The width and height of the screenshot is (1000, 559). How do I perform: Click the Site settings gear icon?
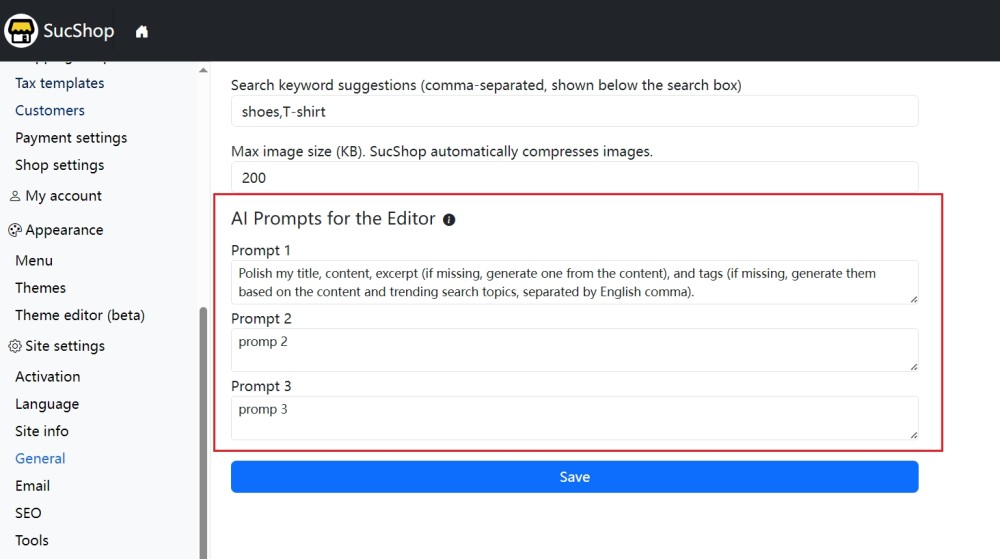pos(15,346)
